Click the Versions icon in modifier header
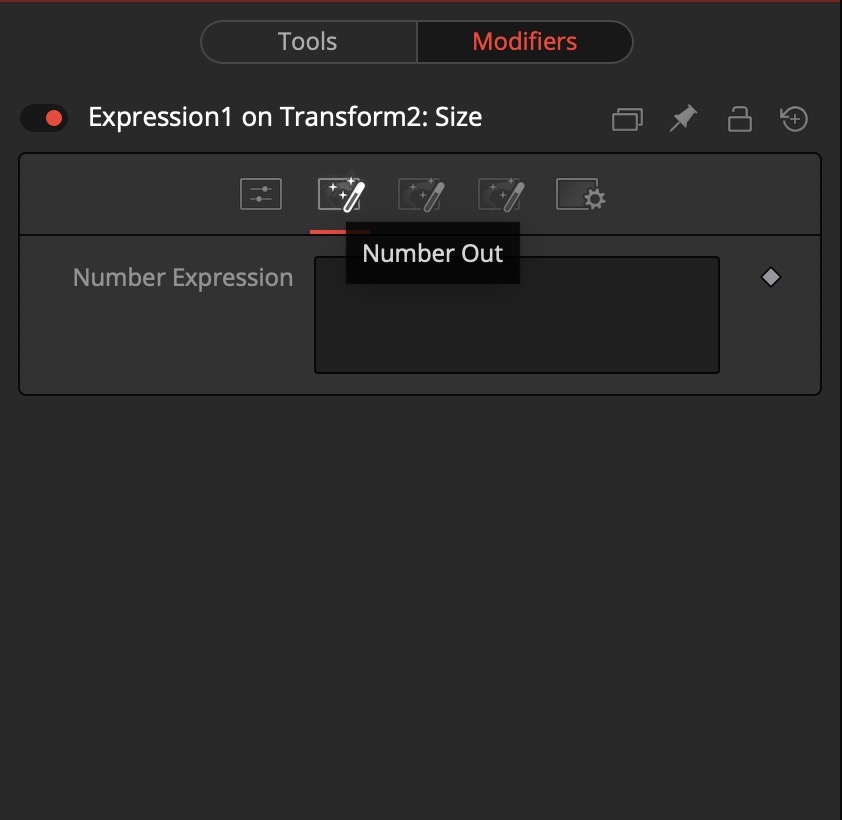 coord(627,119)
